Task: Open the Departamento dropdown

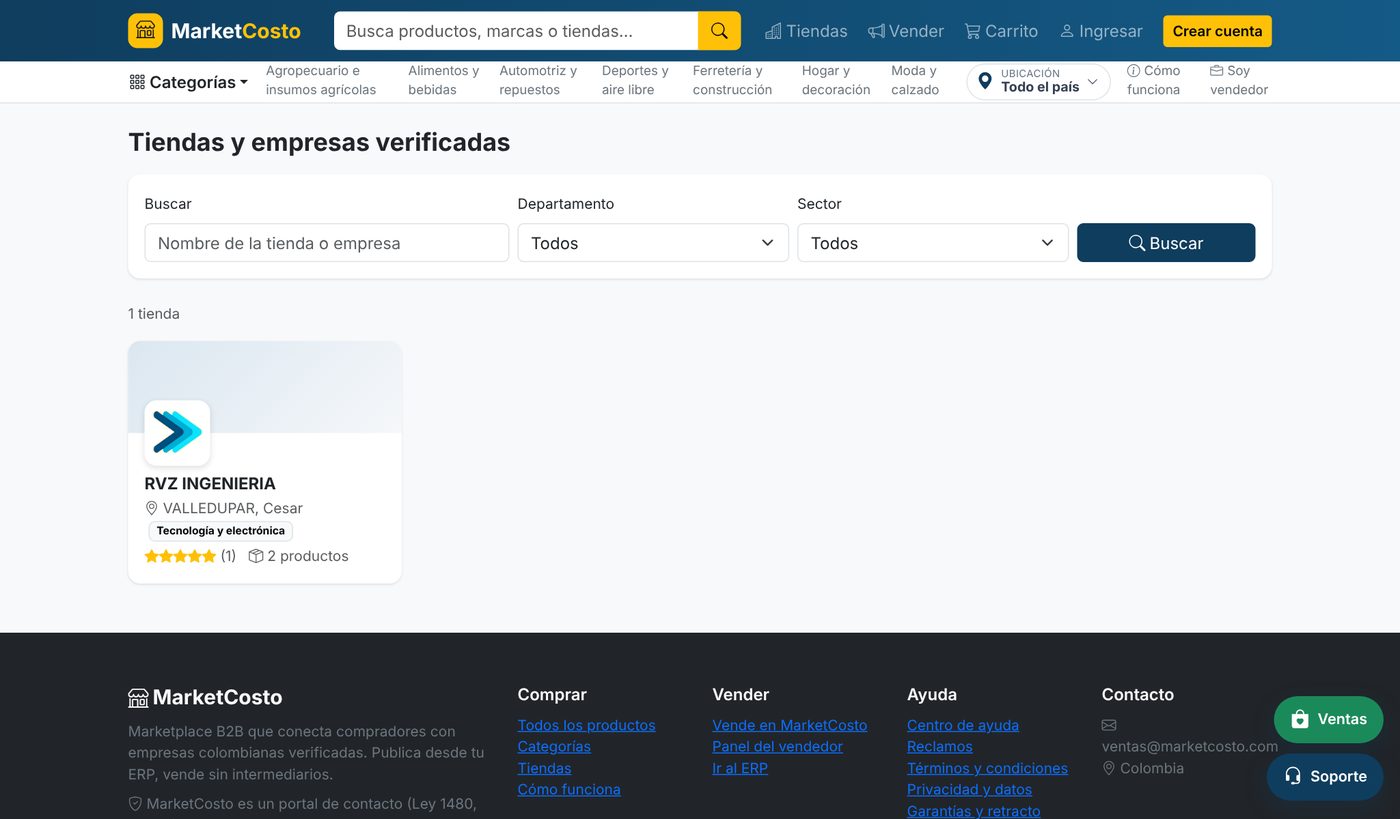Action: pyautogui.click(x=653, y=243)
